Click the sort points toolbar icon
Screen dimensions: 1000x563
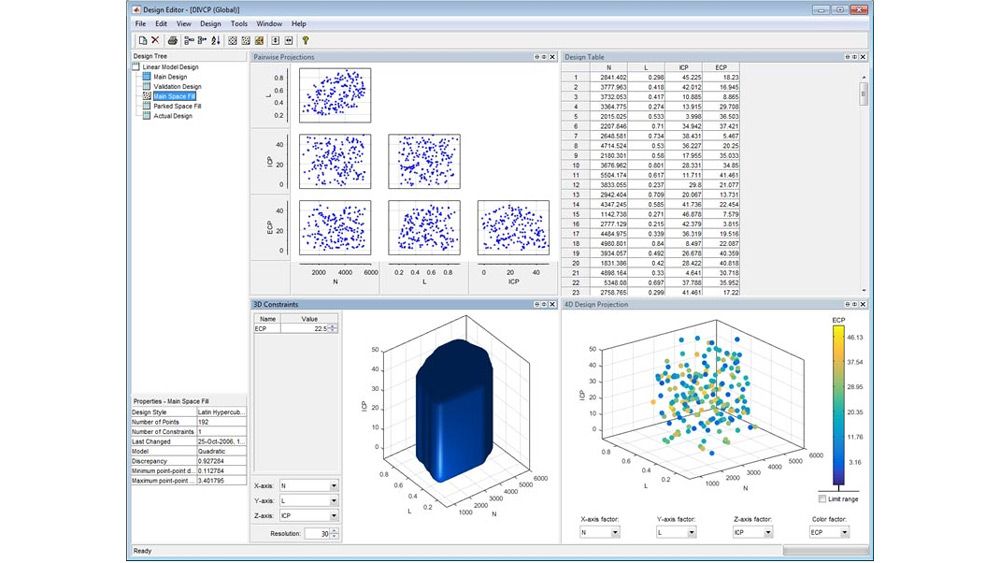pos(216,41)
